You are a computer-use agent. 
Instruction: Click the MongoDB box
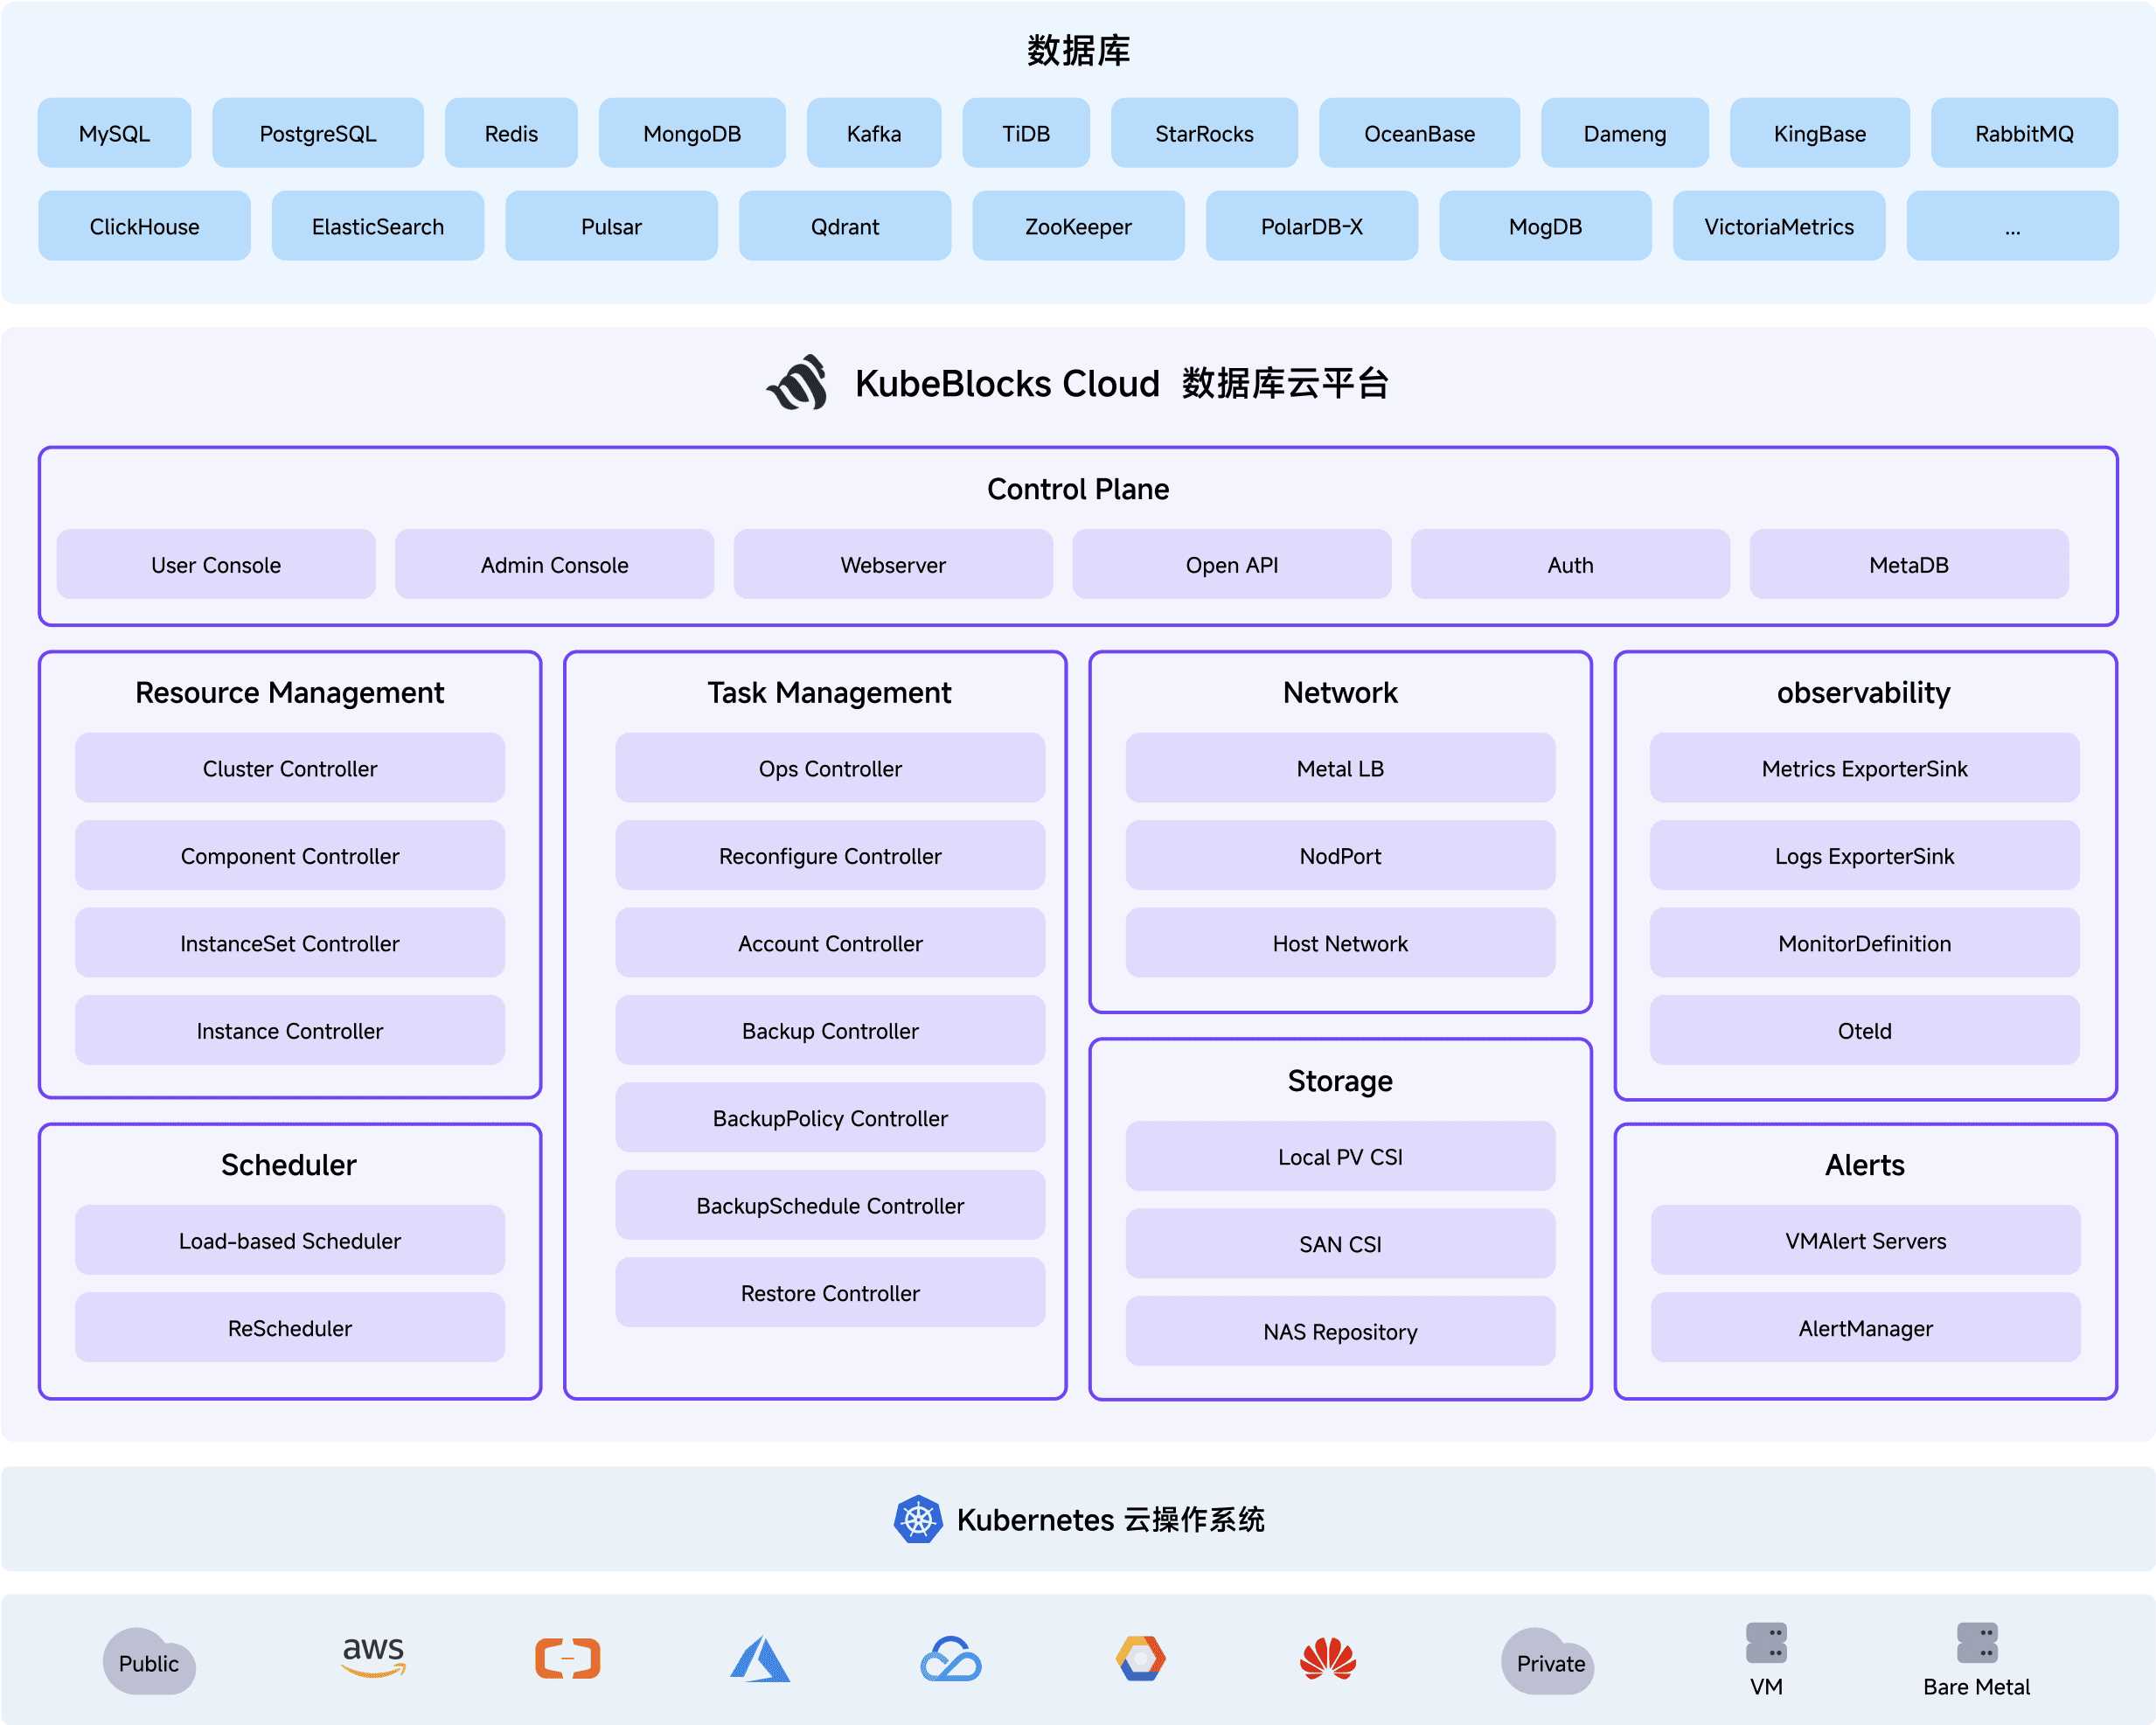click(x=692, y=133)
